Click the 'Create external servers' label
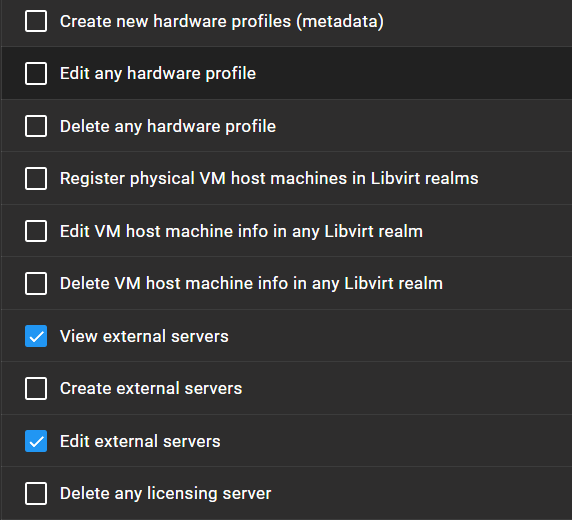 pos(151,388)
